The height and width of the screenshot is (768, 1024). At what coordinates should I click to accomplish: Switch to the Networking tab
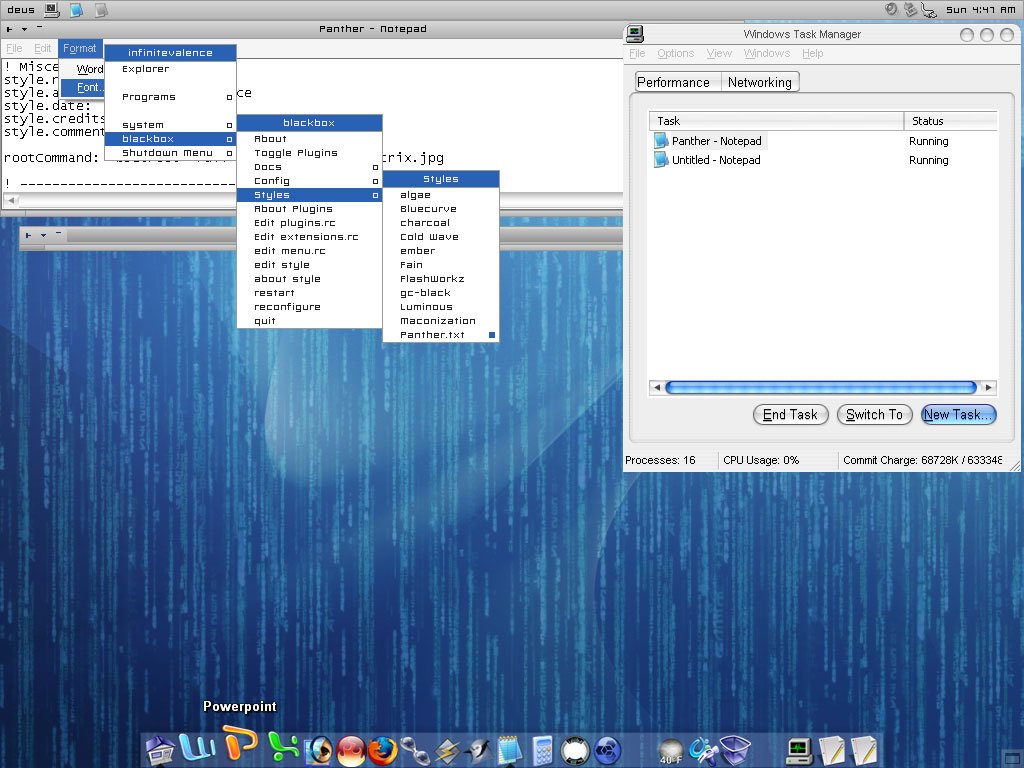click(760, 82)
